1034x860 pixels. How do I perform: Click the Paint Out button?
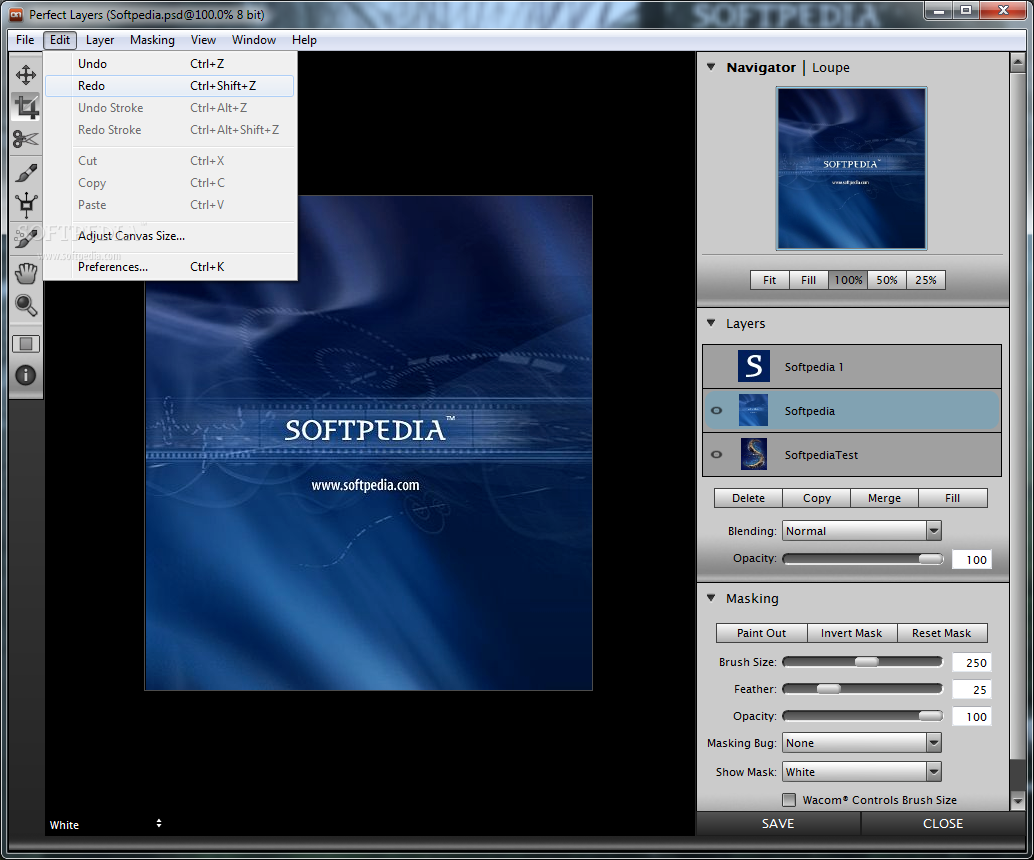point(762,633)
